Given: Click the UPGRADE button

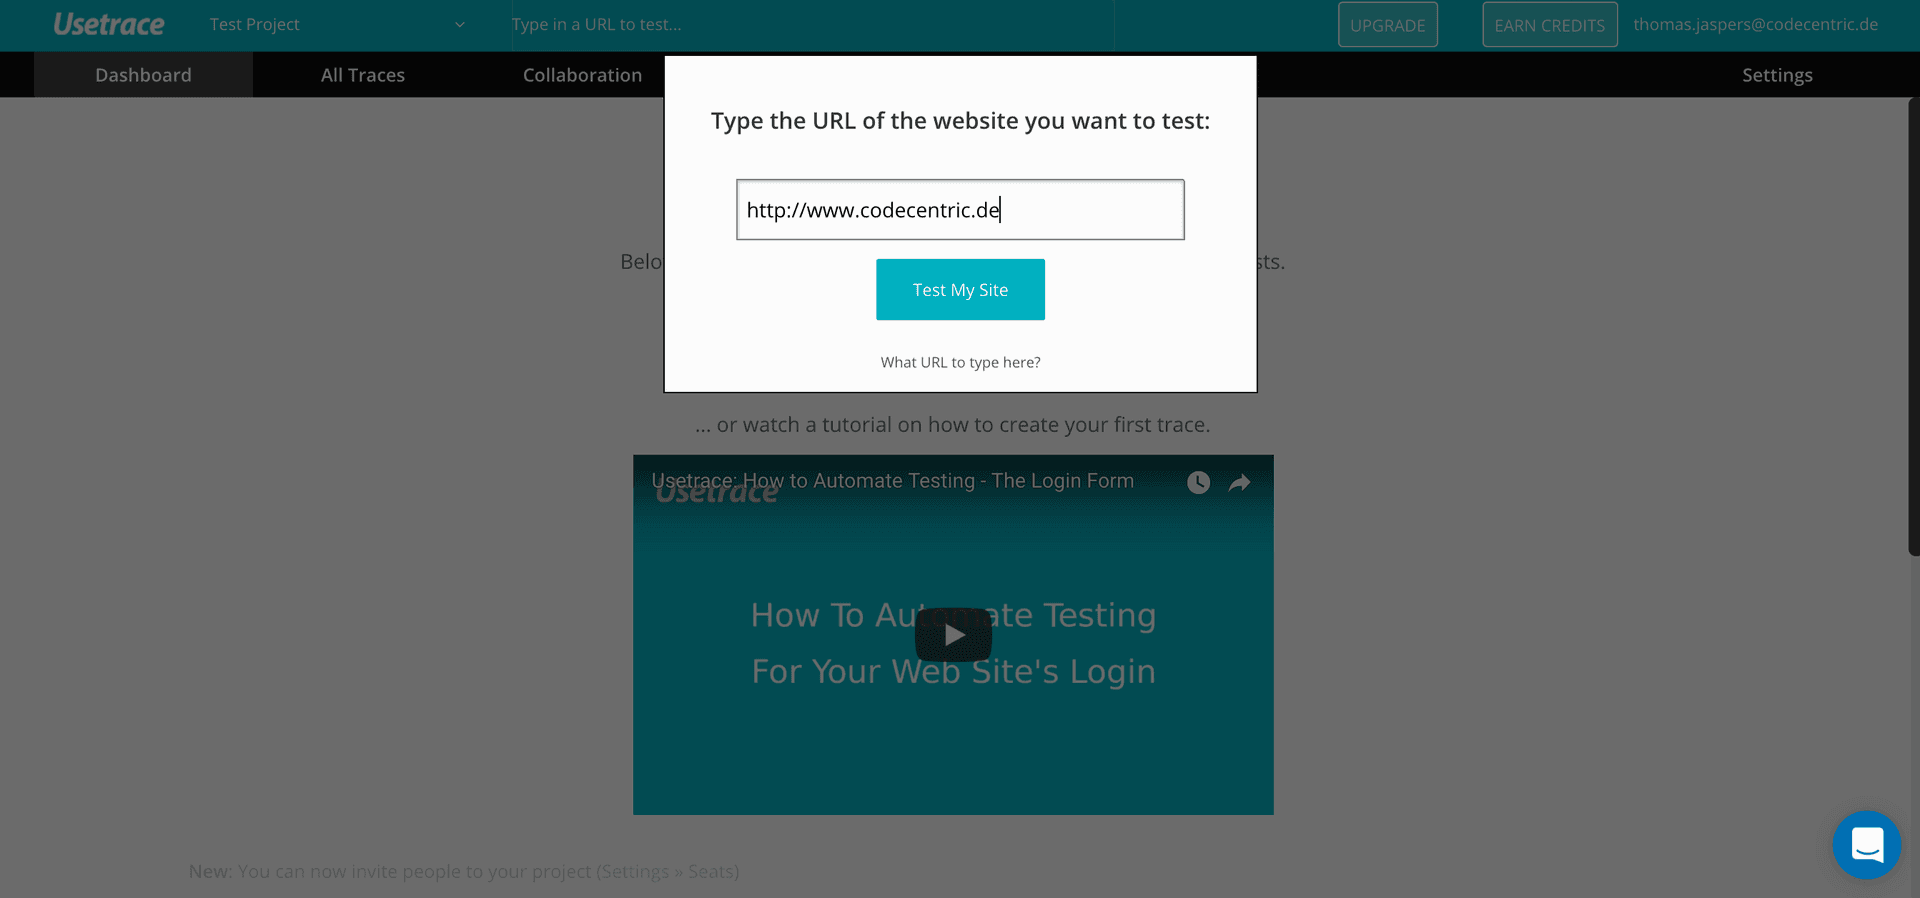Looking at the screenshot, I should pyautogui.click(x=1388, y=25).
